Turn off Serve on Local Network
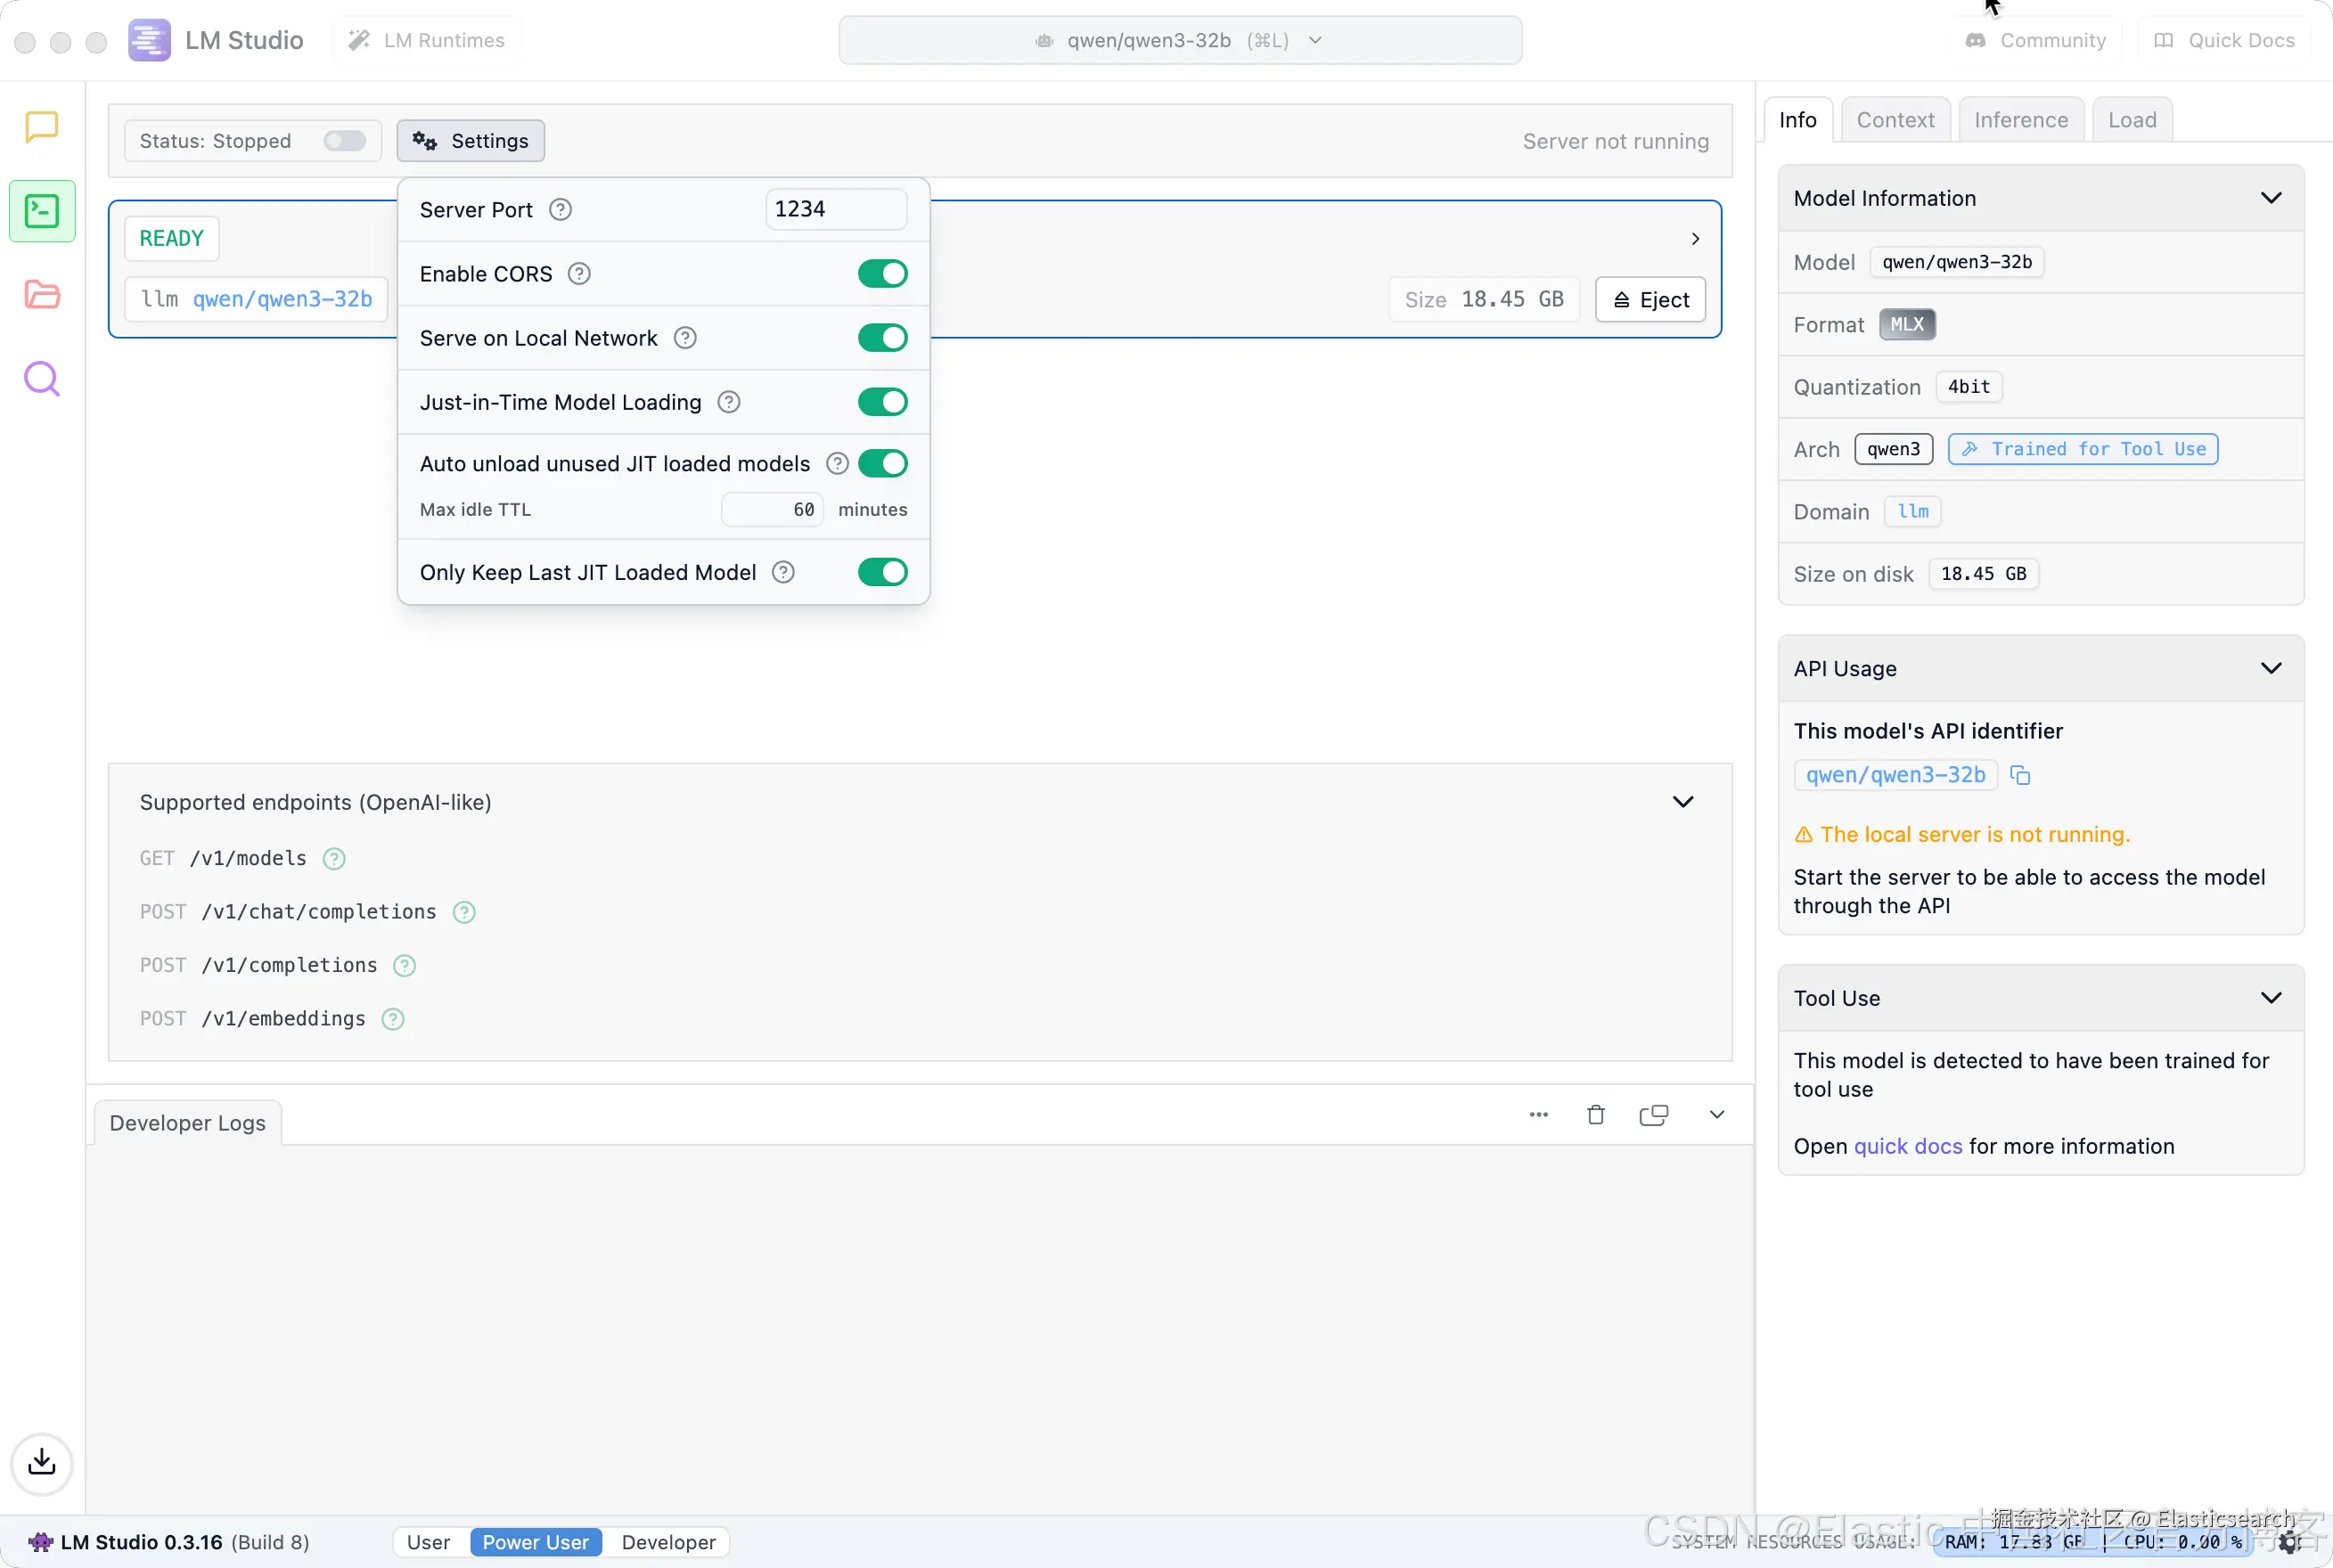Image resolution: width=2333 pixels, height=1568 pixels. point(882,338)
